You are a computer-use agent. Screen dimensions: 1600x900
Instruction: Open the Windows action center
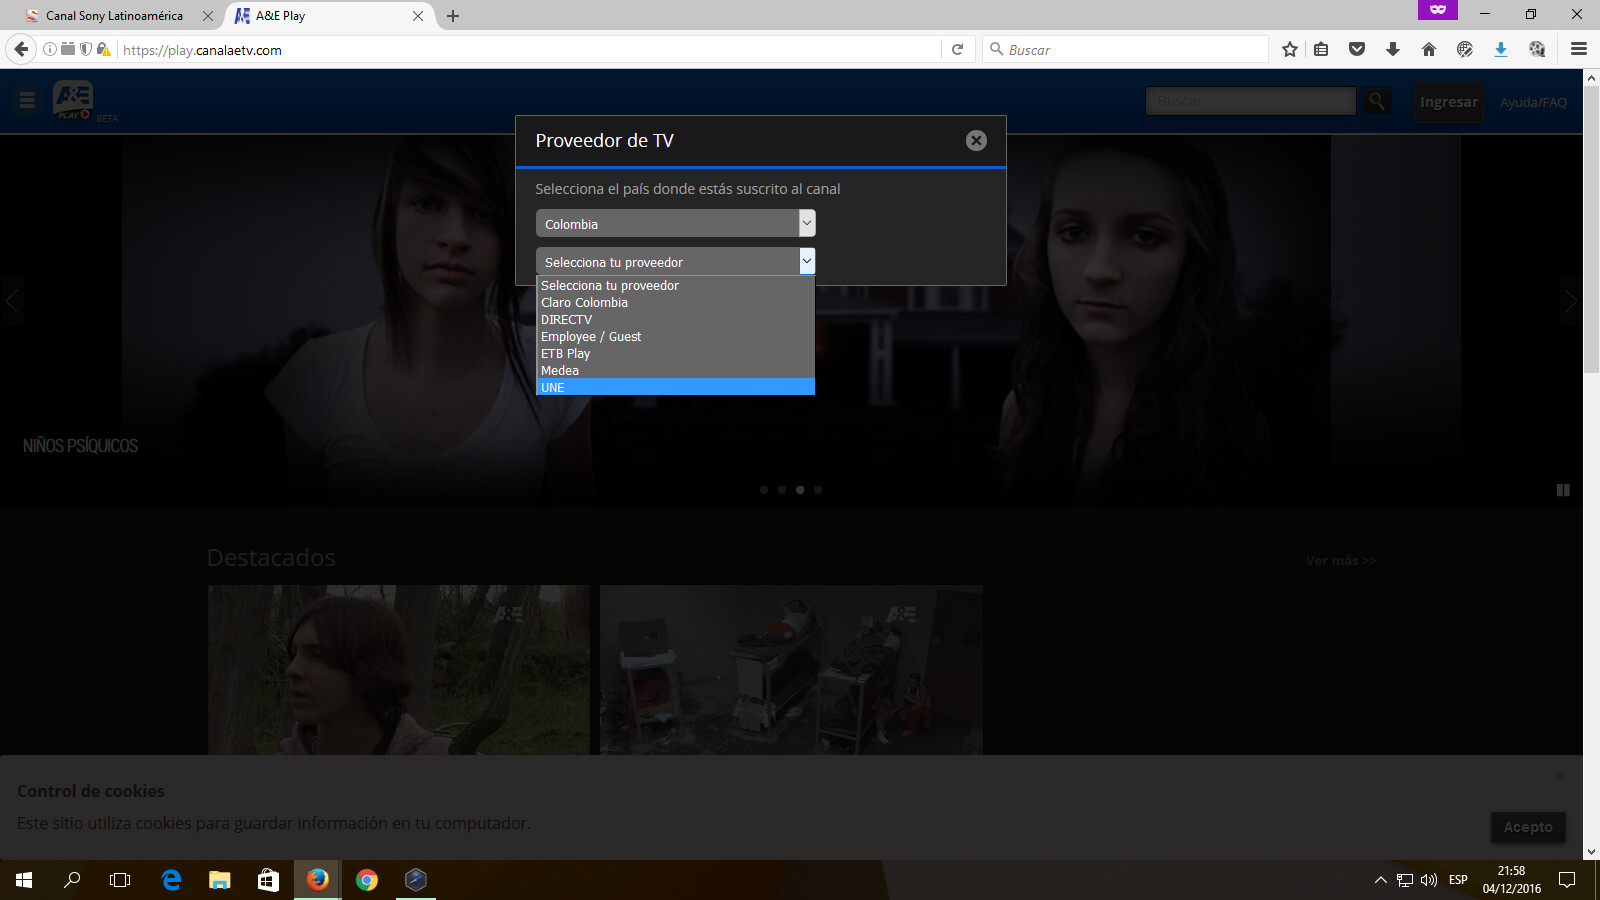coord(1567,880)
